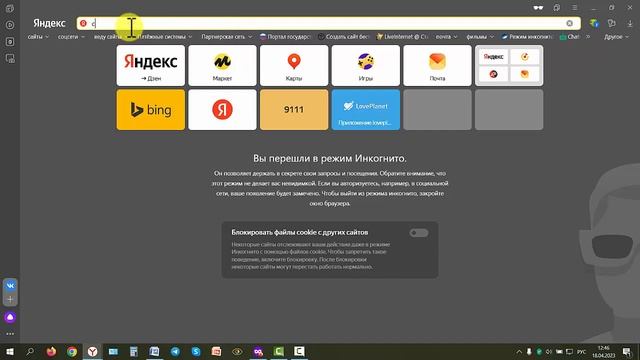Open the Режим инкогнито bookmark
Image resolution: width=640 pixels, height=360 pixels.
click(x=527, y=37)
